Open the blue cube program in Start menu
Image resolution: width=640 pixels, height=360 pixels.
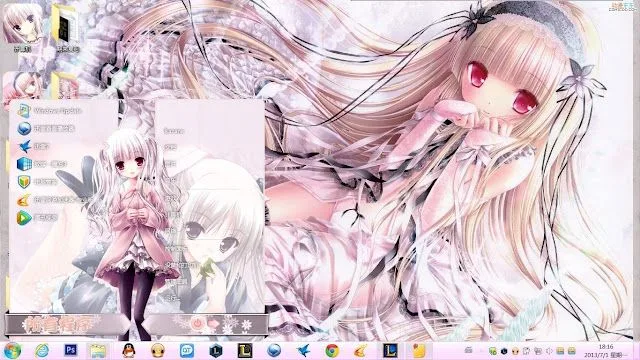point(42,164)
